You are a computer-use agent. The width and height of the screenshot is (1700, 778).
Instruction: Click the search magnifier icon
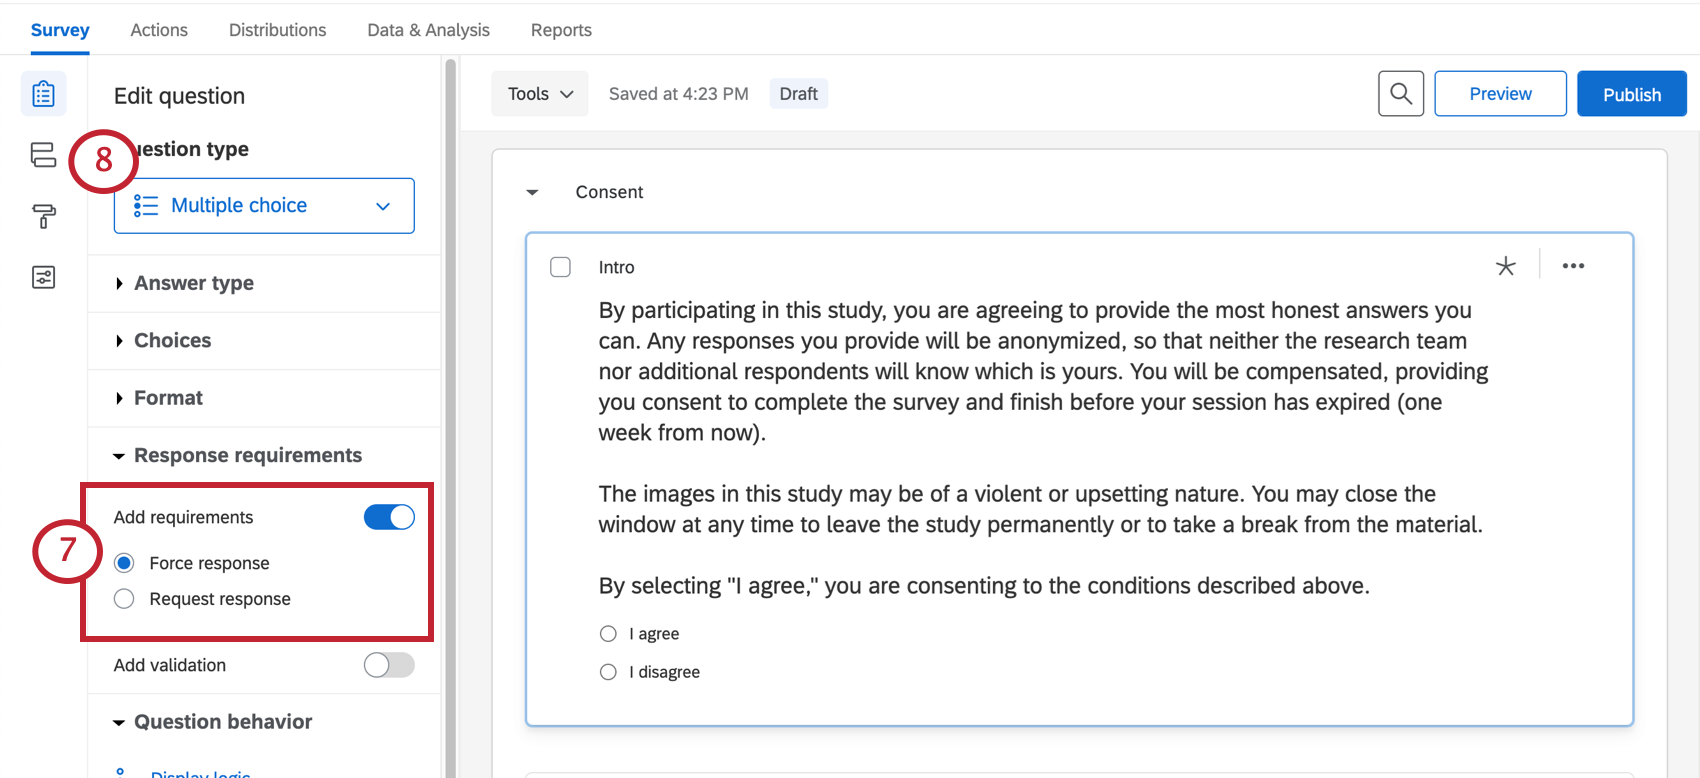pos(1400,94)
